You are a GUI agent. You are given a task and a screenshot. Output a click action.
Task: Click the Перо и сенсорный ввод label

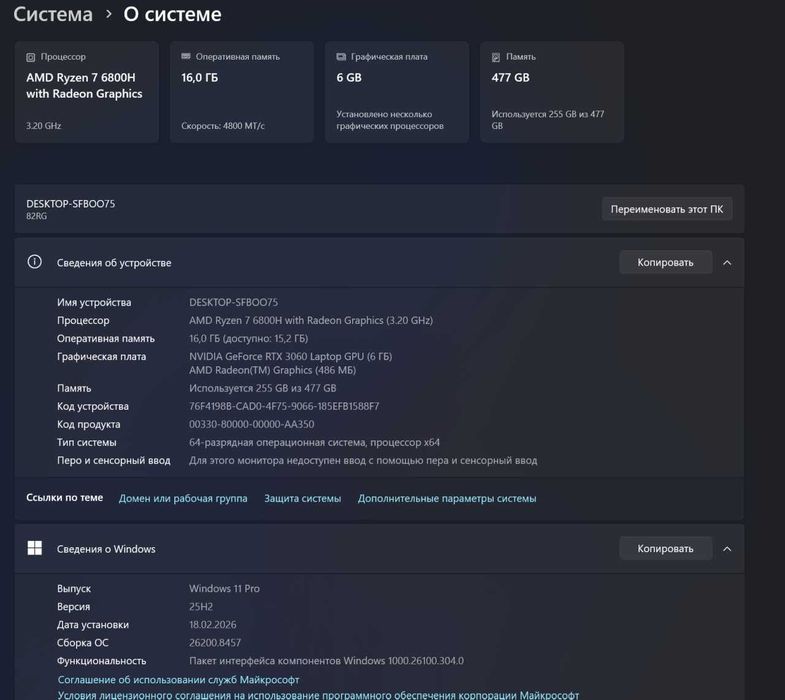pos(114,460)
